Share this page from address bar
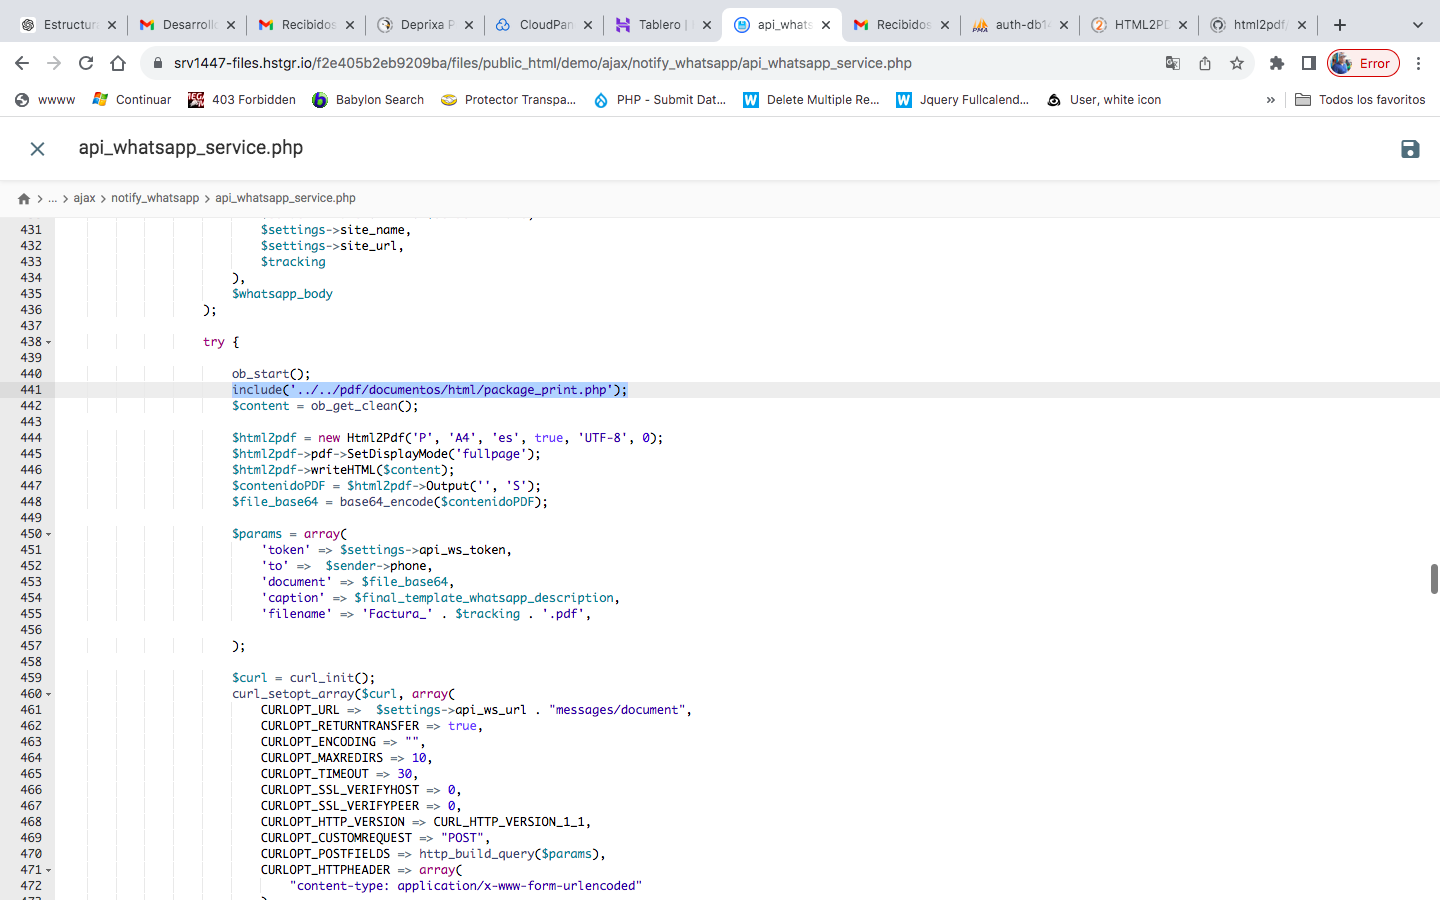The height and width of the screenshot is (900, 1440). [x=1205, y=63]
